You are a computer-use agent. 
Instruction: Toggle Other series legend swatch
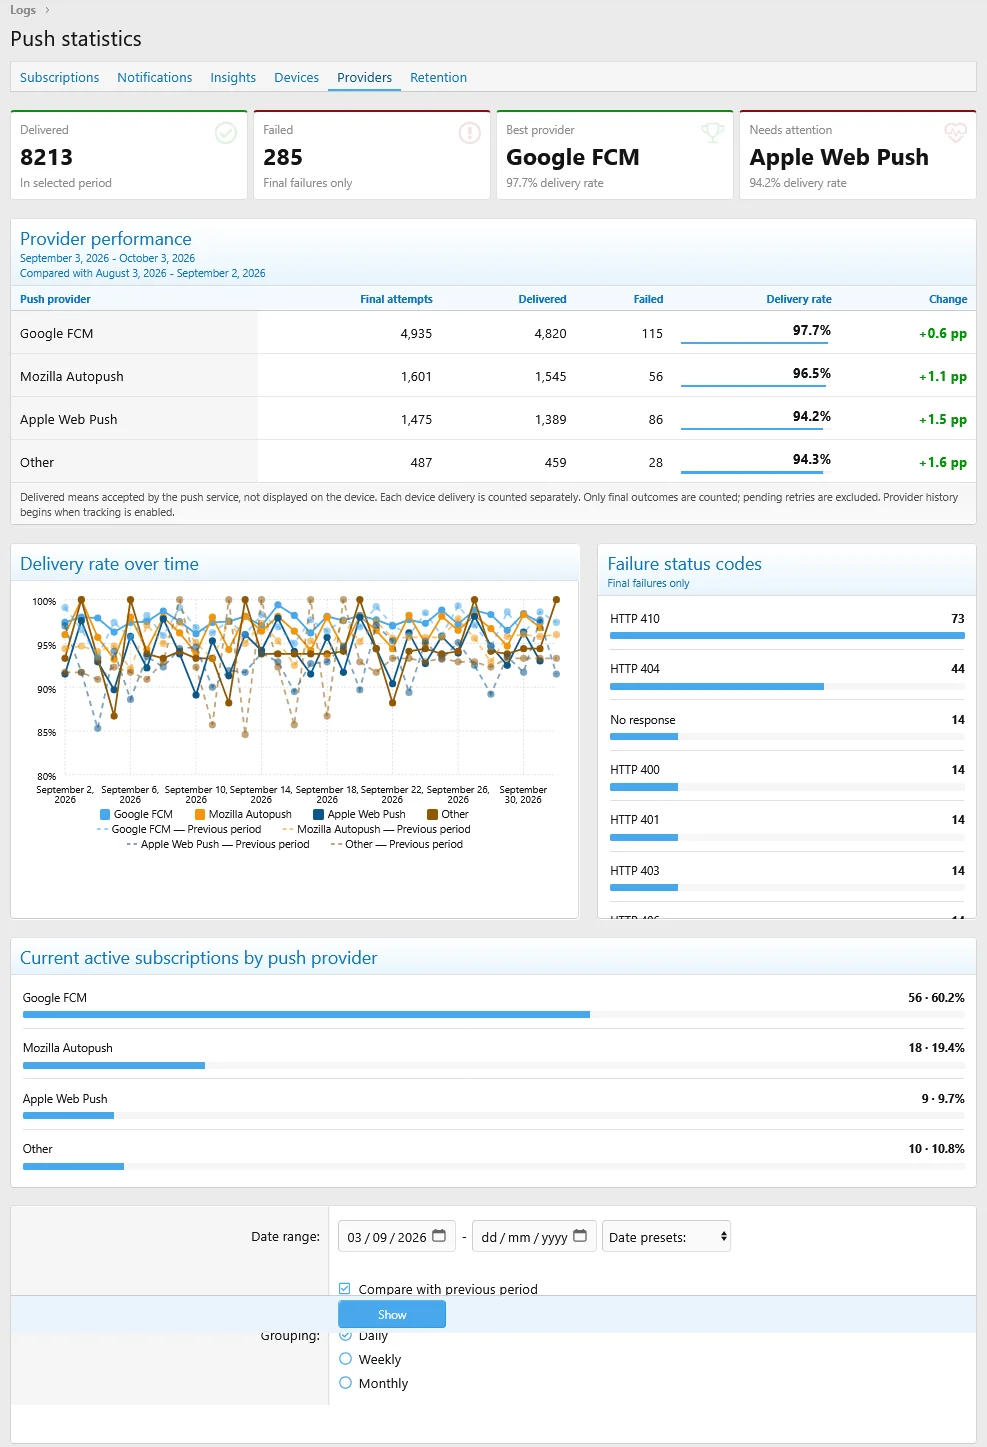click(433, 814)
